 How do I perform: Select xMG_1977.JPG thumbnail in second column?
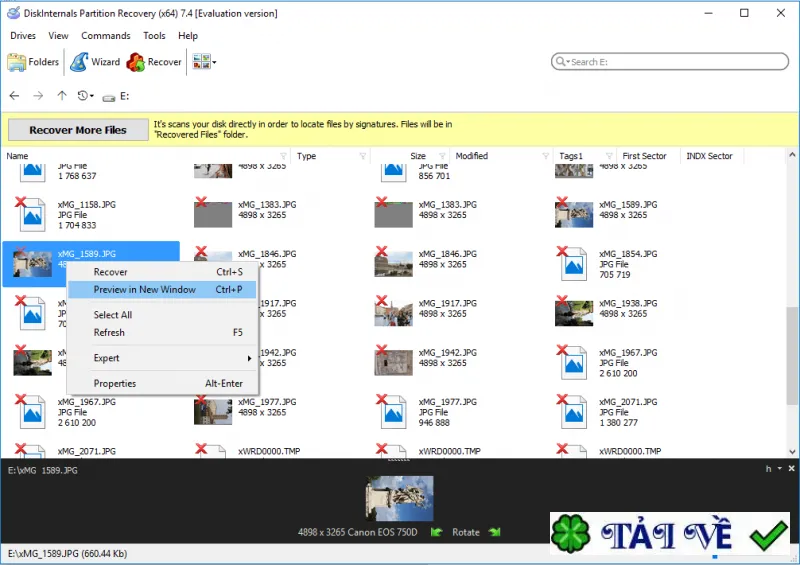click(213, 412)
